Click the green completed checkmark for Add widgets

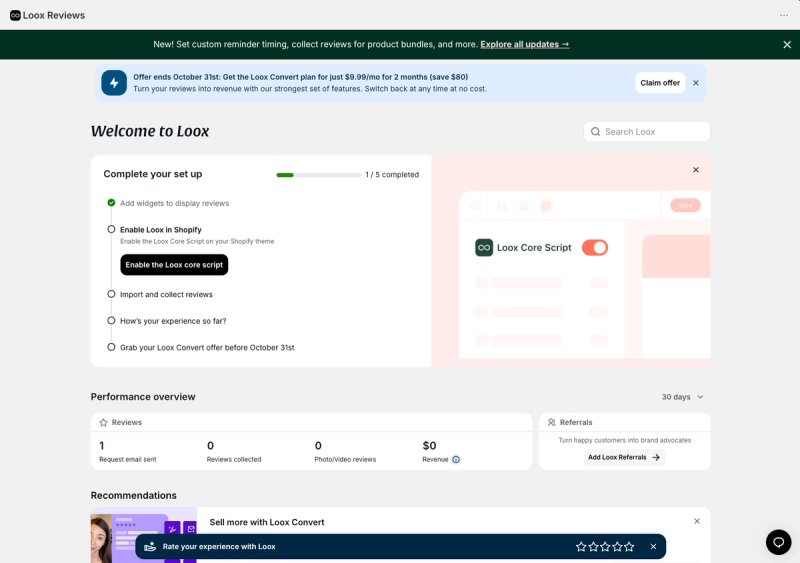coord(111,203)
